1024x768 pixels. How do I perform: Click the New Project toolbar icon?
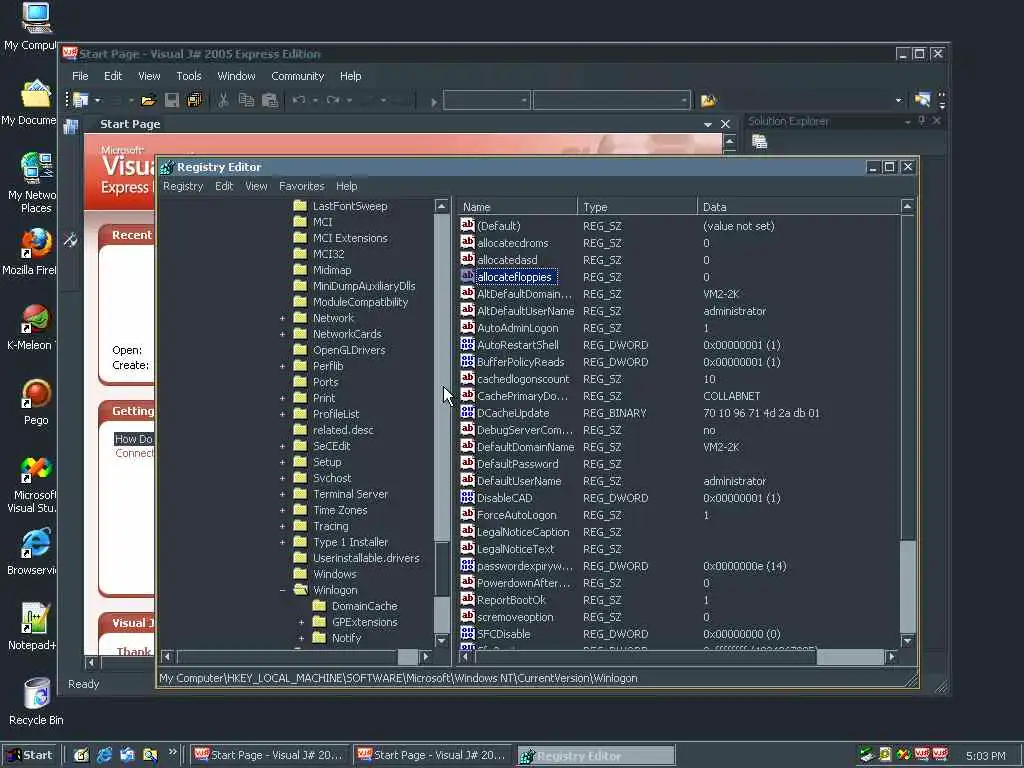click(x=81, y=100)
